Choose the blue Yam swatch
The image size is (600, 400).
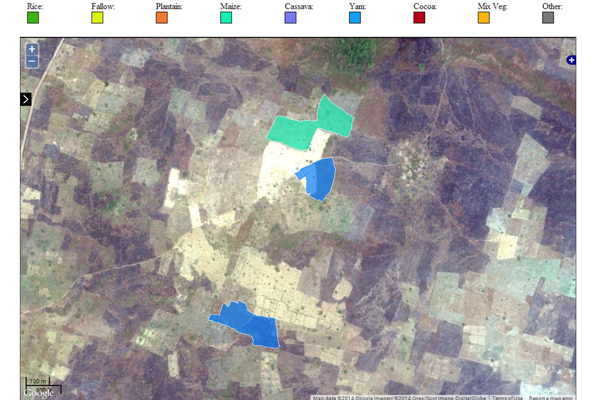coord(355,17)
